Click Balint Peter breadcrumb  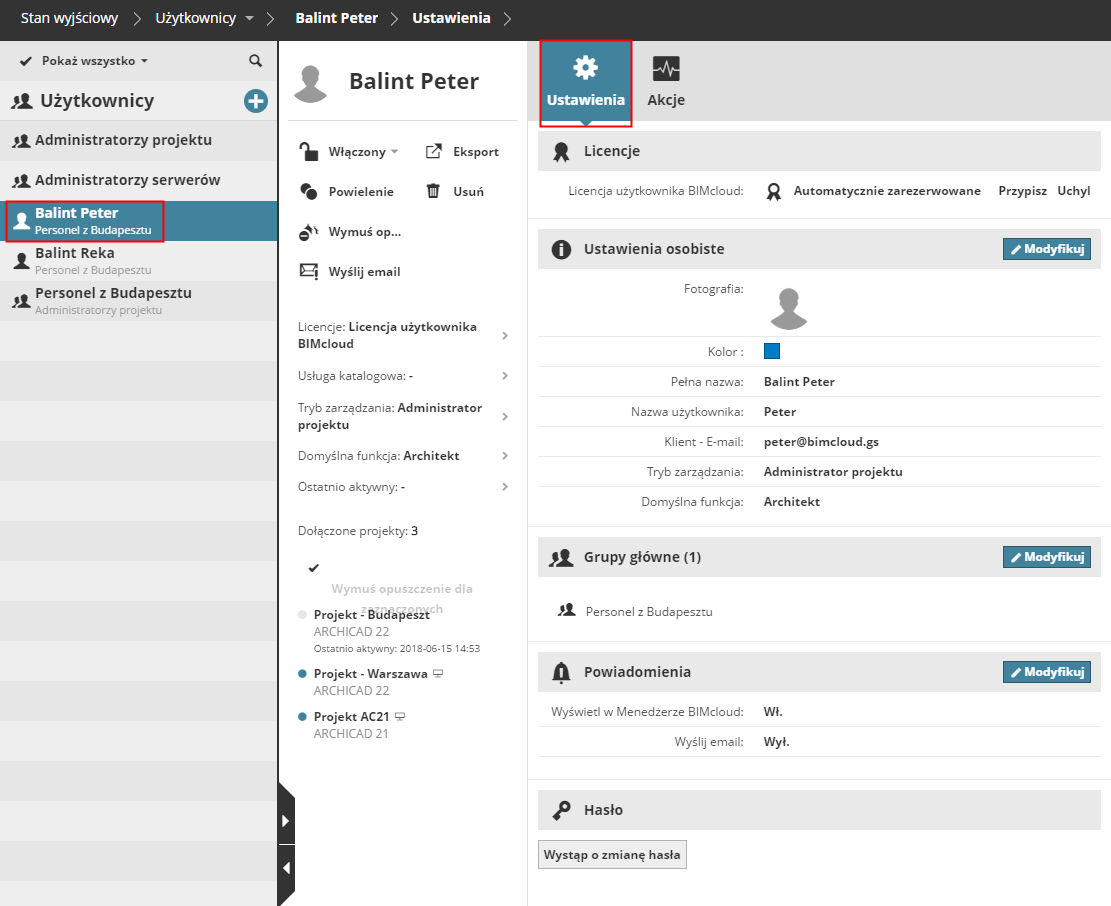point(337,18)
